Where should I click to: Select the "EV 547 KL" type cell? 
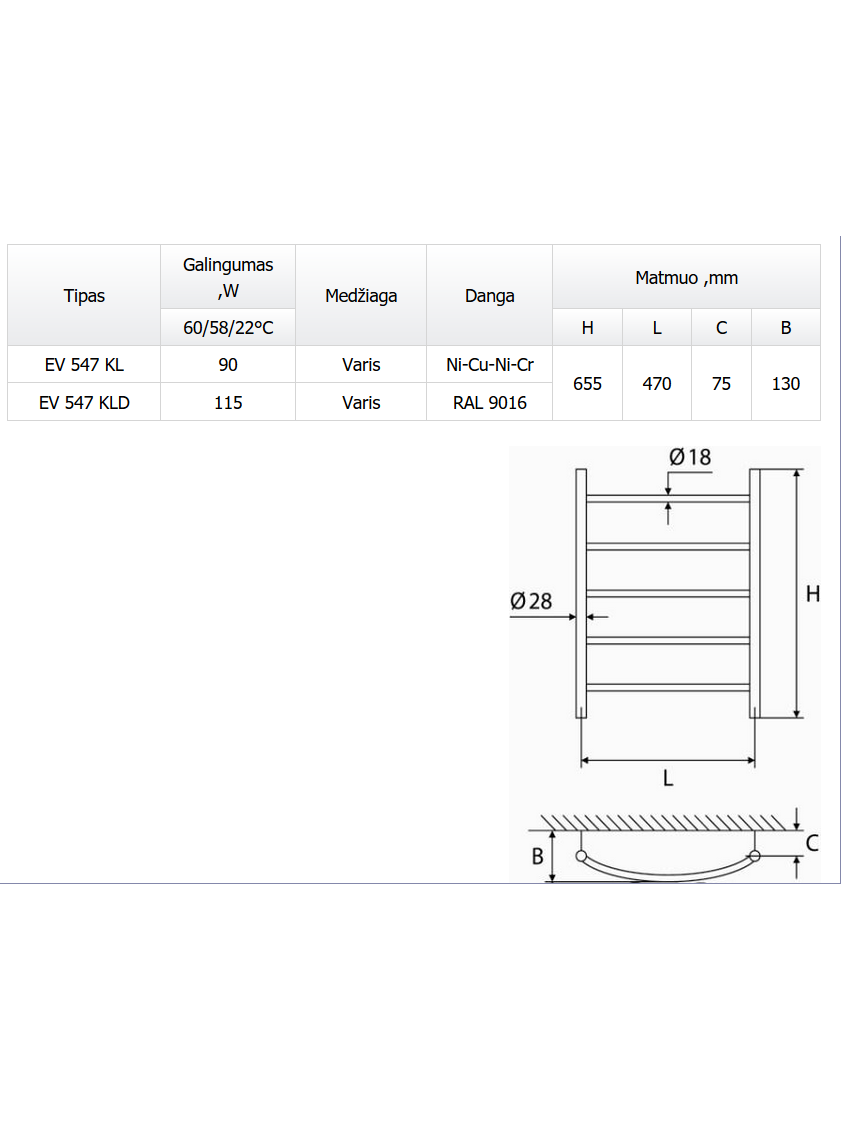84,365
